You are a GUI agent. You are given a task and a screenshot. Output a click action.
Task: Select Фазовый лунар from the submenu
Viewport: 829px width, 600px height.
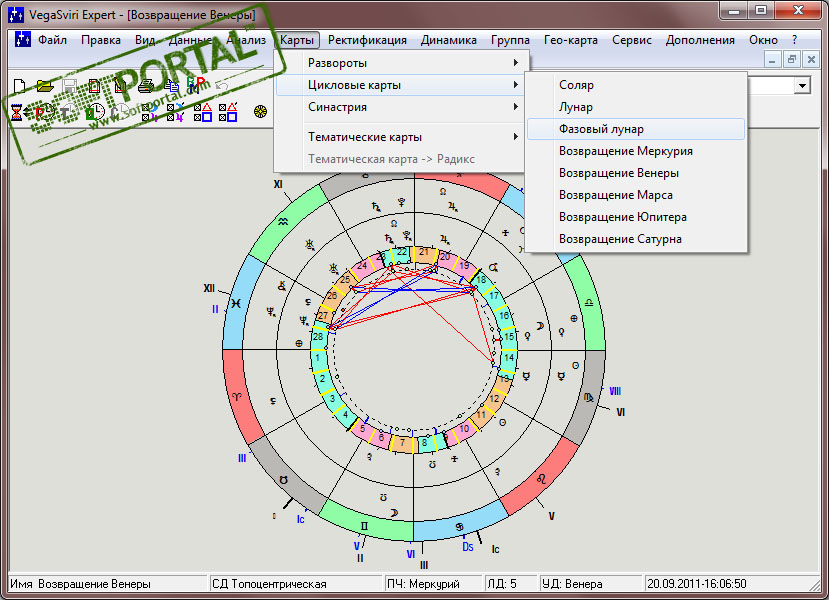pos(636,129)
